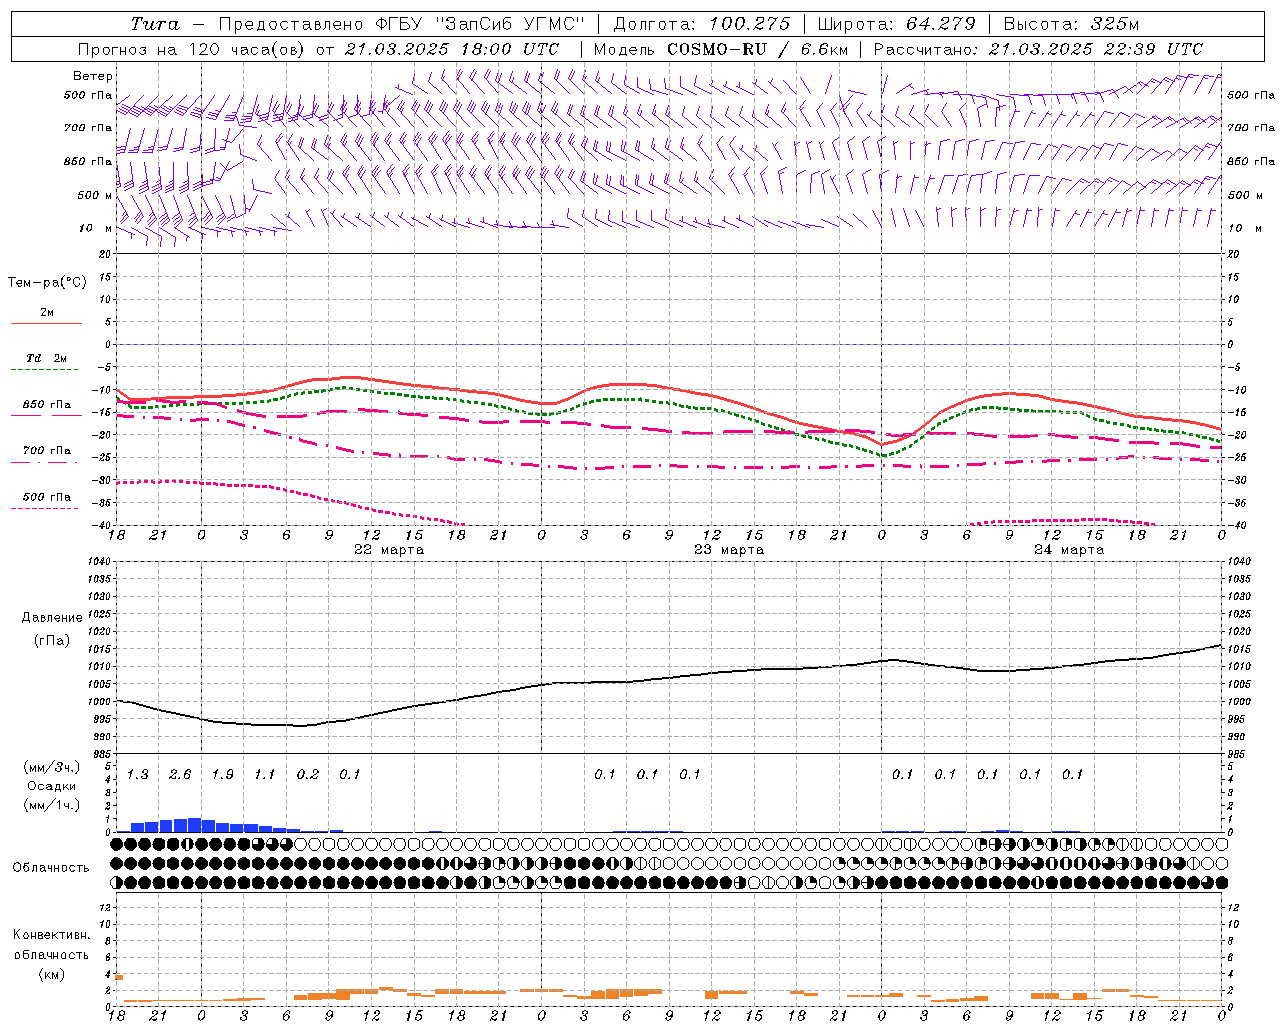Click the red line sample under '2м' legend
This screenshot has height=1024, width=1280.
point(46,323)
